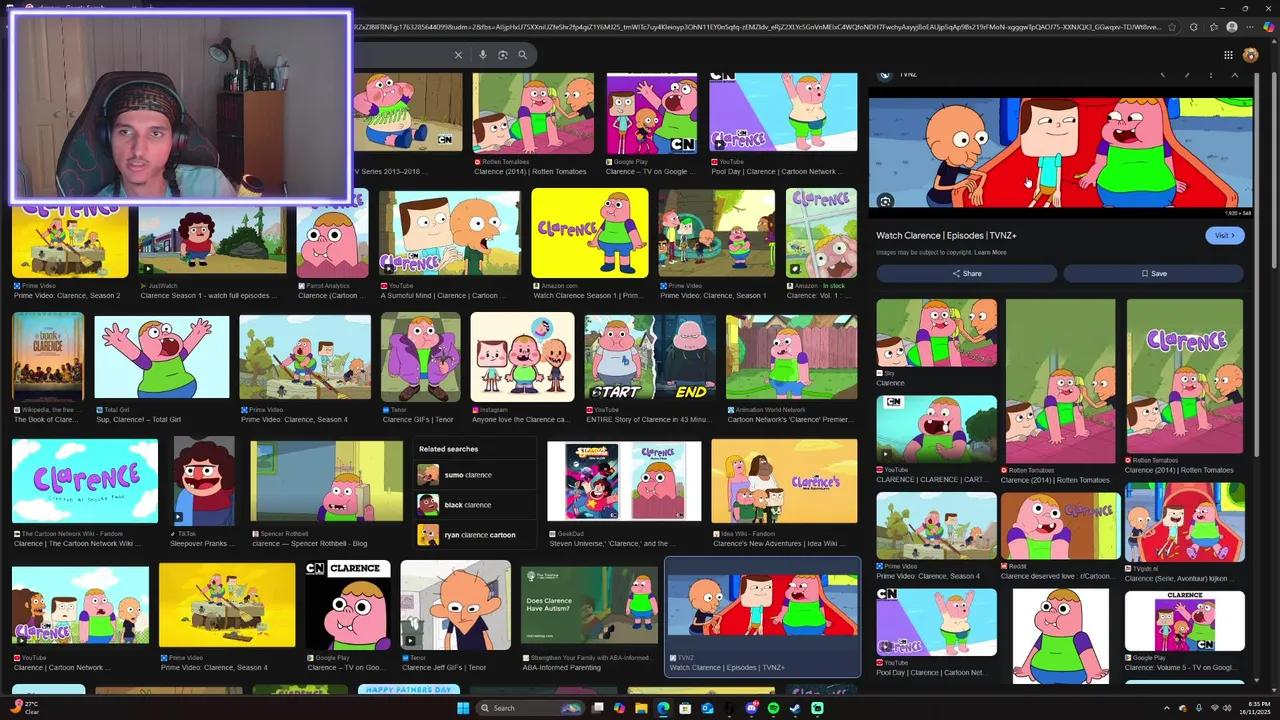
Task: Click the weather widget showing 27°C
Action: (25, 708)
